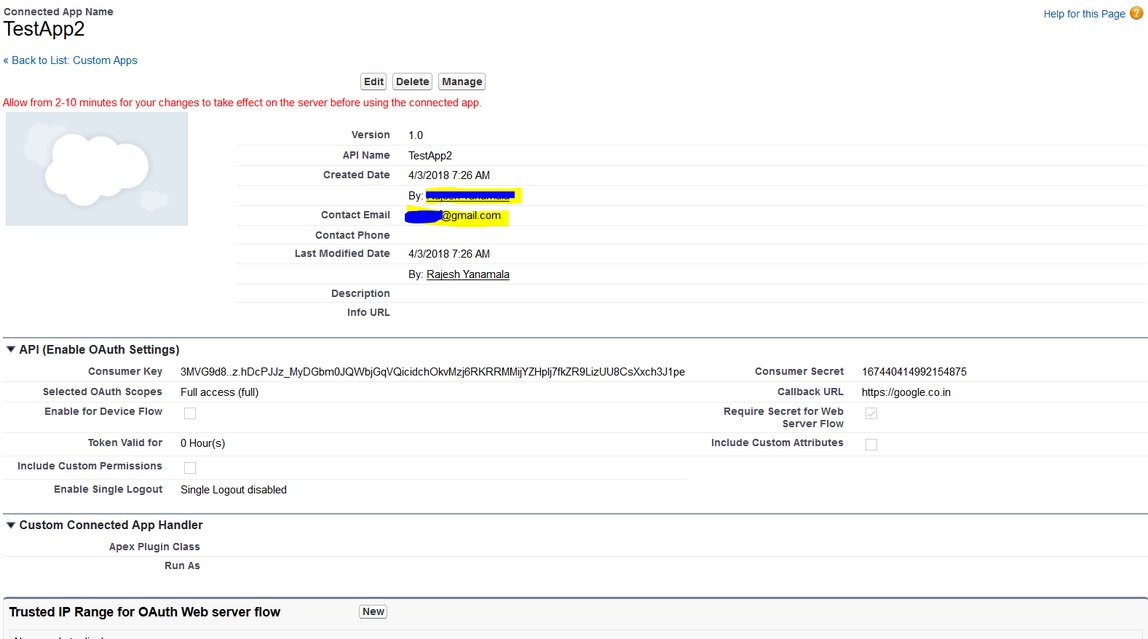The width and height of the screenshot is (1148, 639).
Task: Click the Edit button
Action: coord(373,81)
